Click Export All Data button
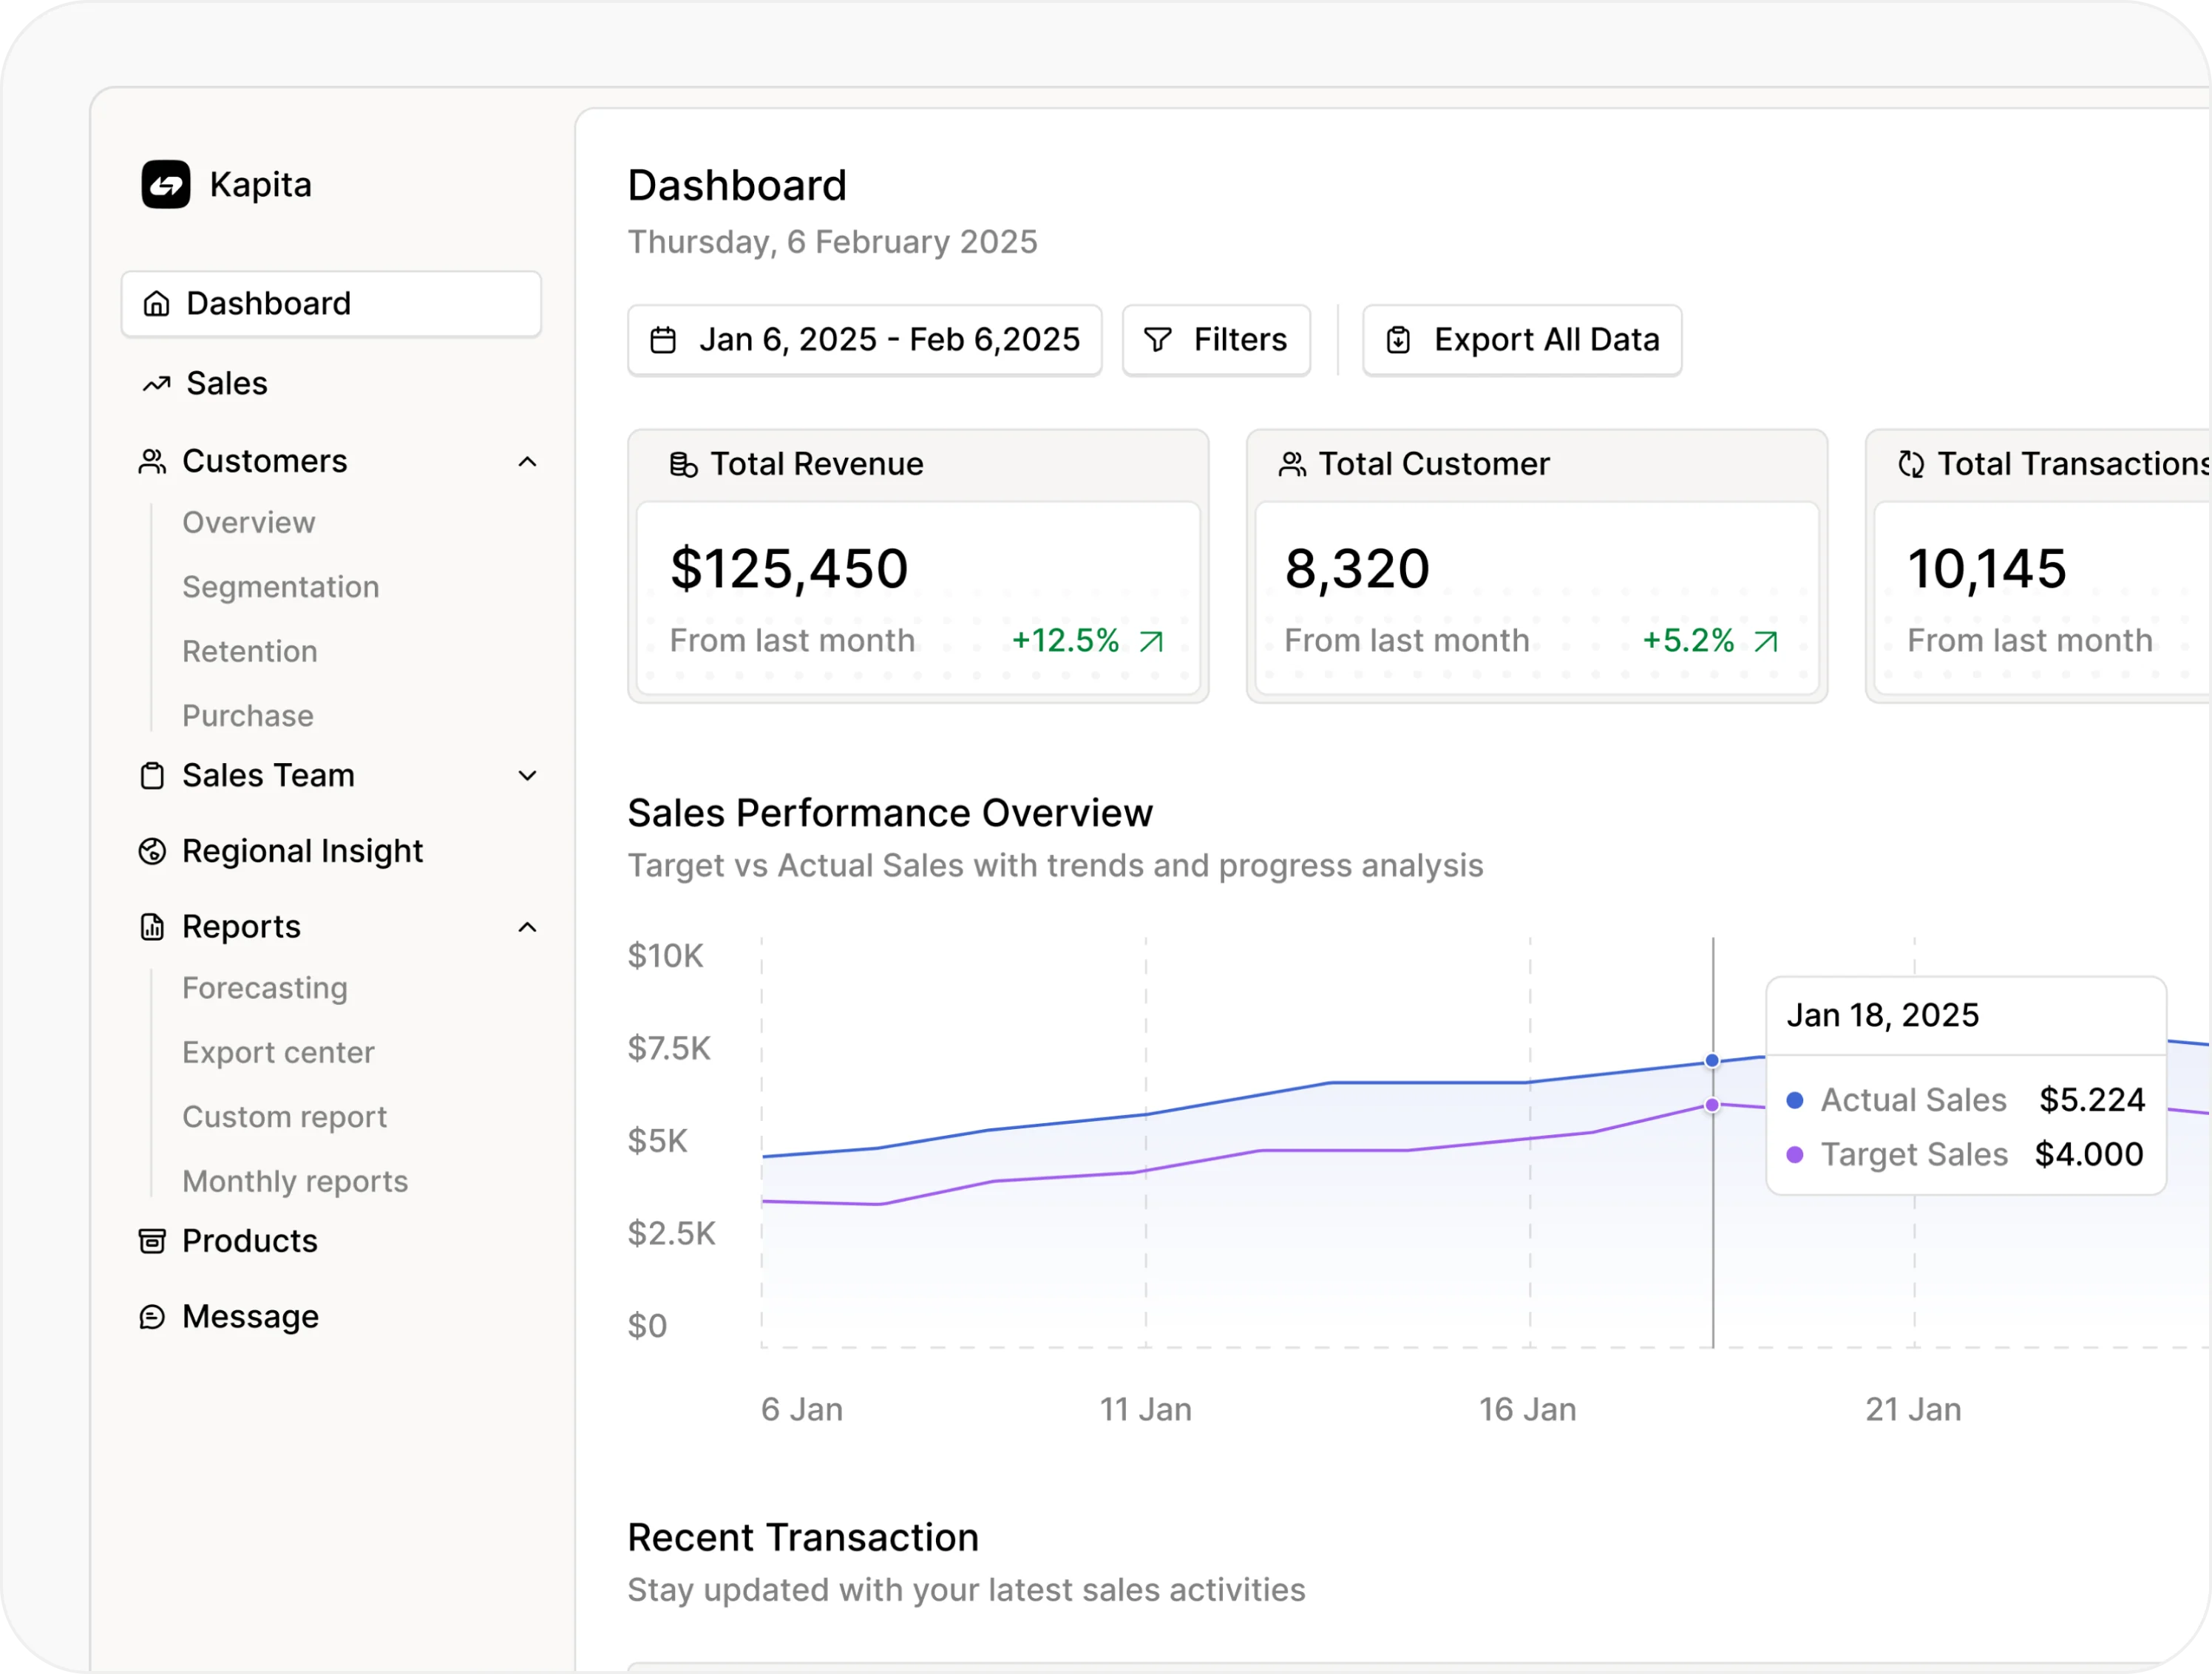Image resolution: width=2212 pixels, height=1674 pixels. click(1522, 341)
